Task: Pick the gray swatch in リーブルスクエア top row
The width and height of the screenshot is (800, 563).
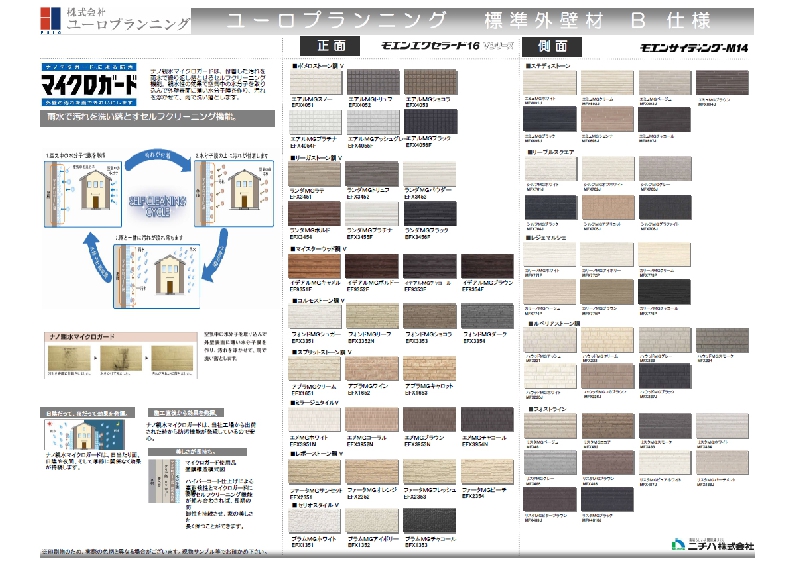Action: 665,168
